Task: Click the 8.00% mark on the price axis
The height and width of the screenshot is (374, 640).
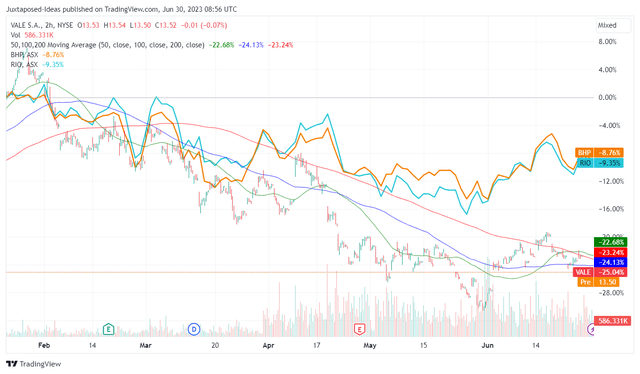Action: point(607,42)
